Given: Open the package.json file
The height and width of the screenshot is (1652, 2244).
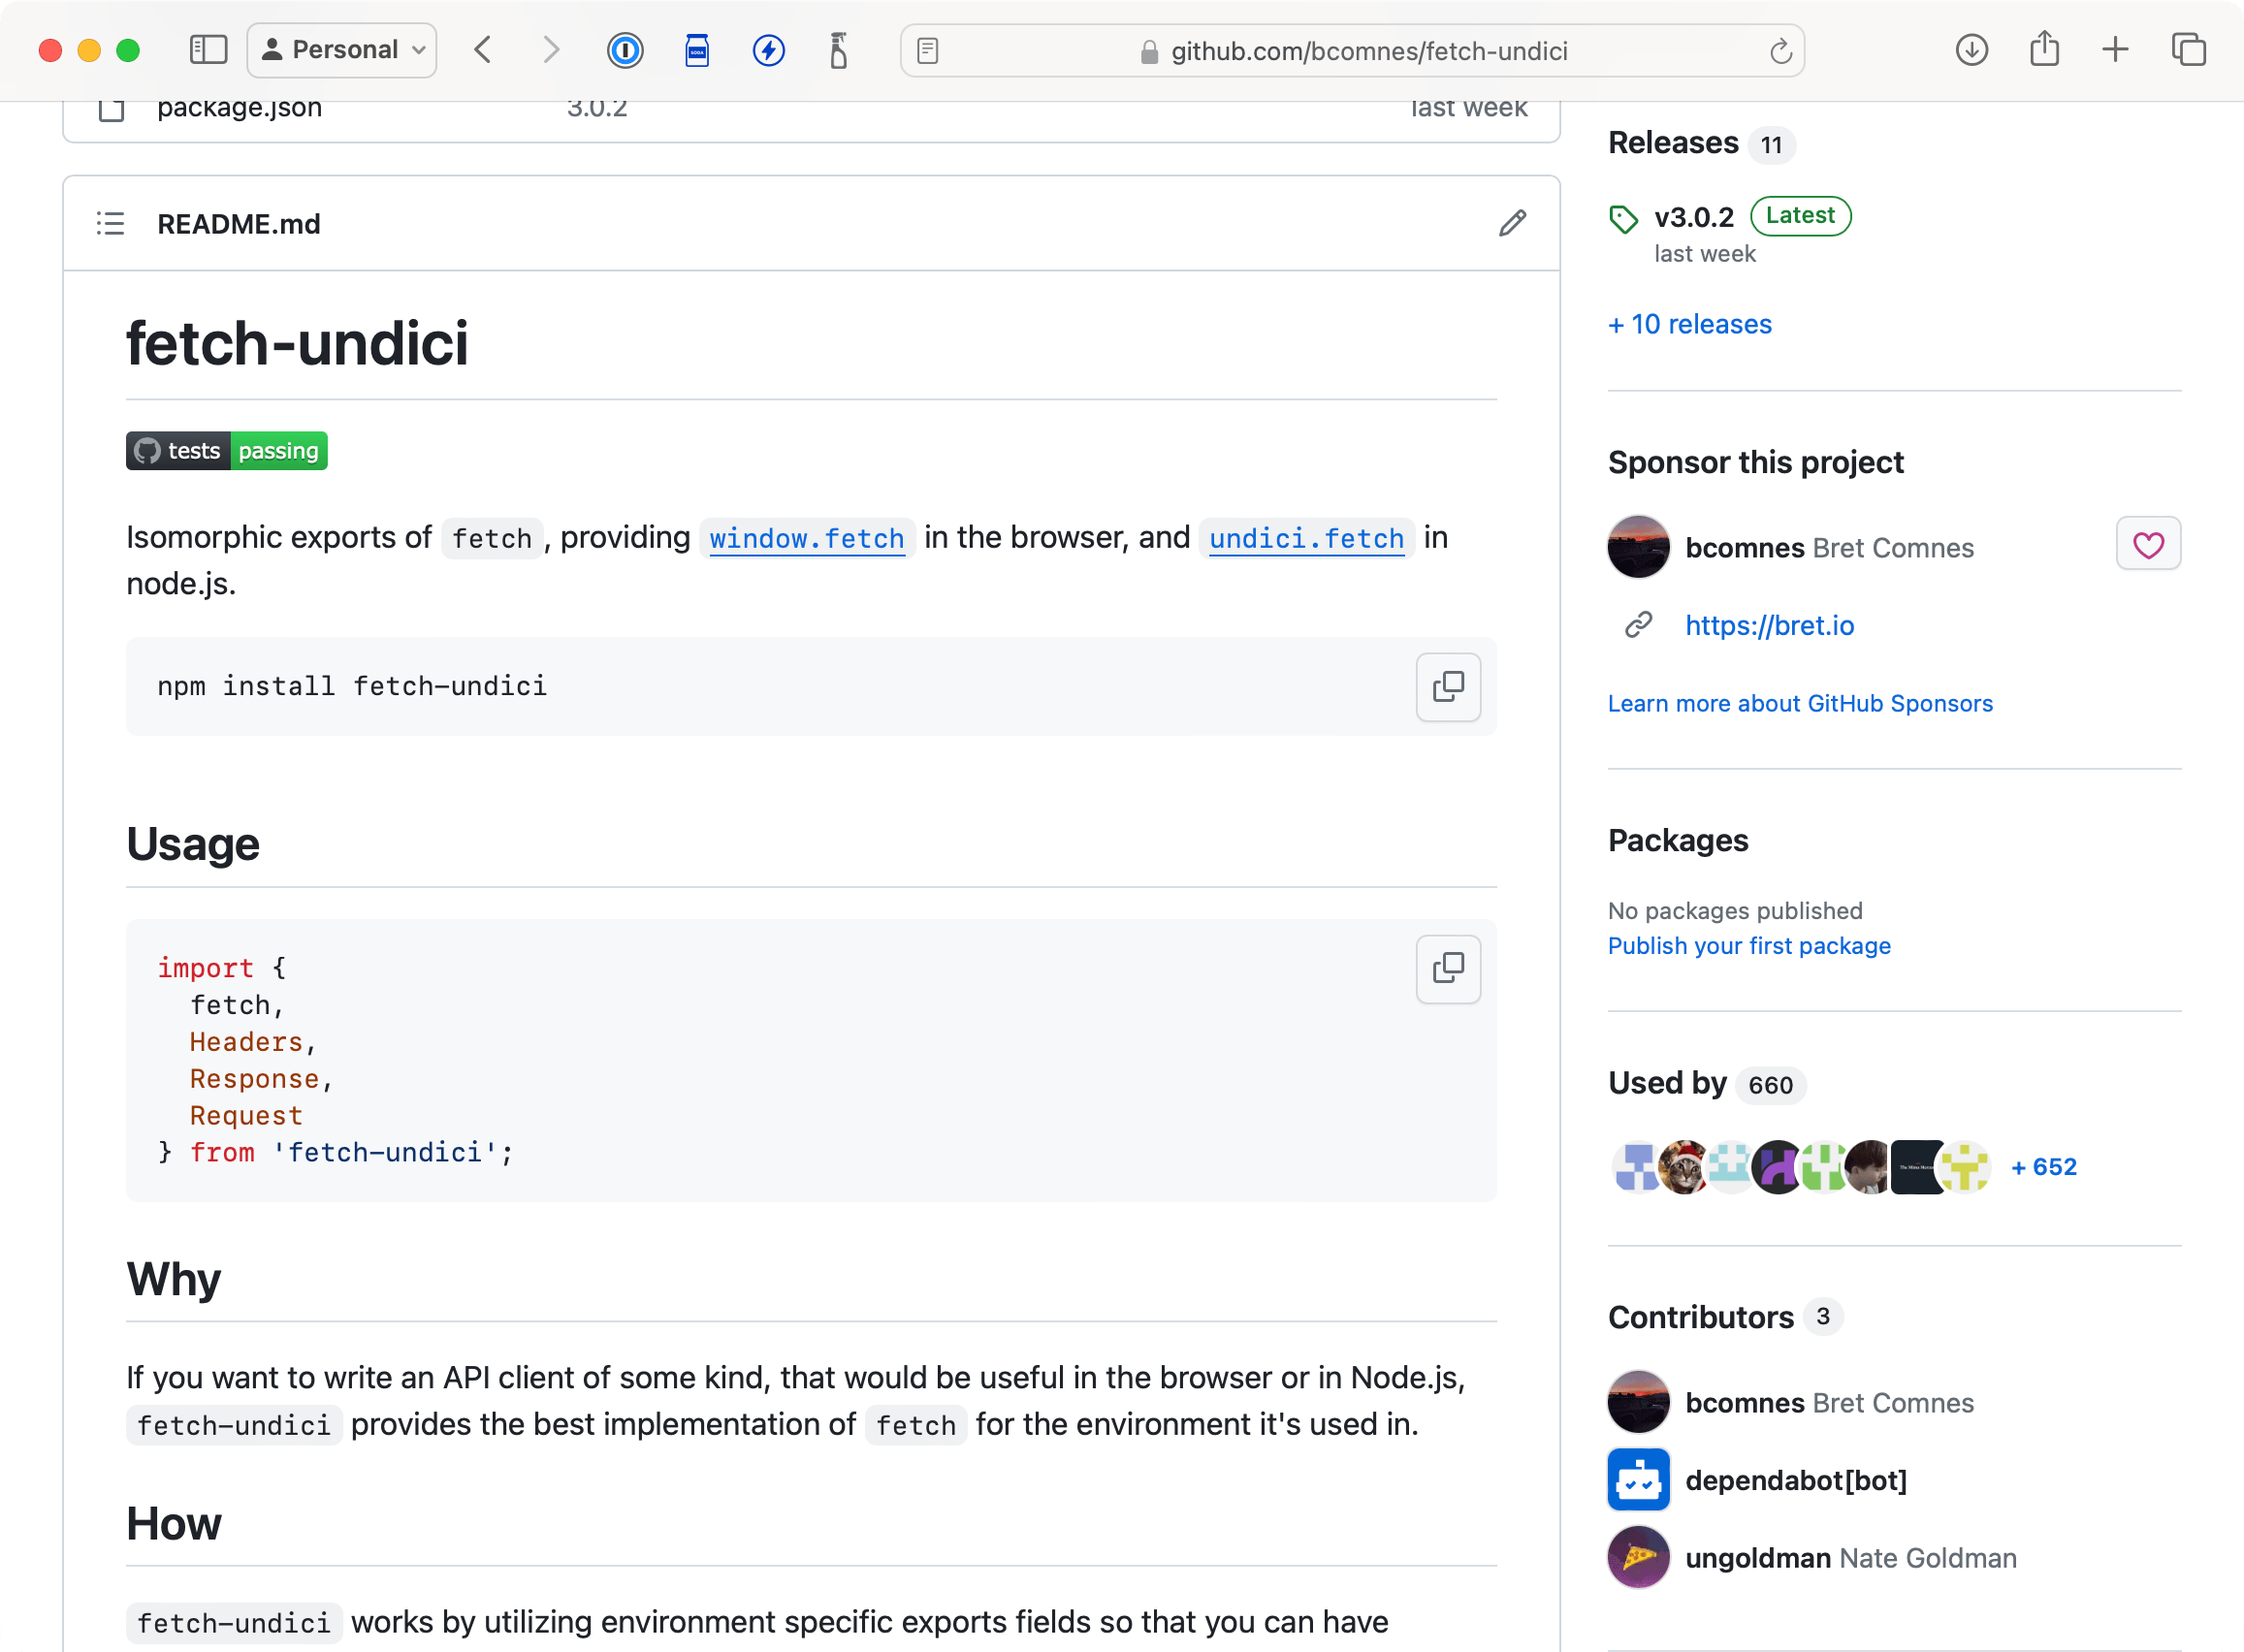Looking at the screenshot, I should [239, 108].
